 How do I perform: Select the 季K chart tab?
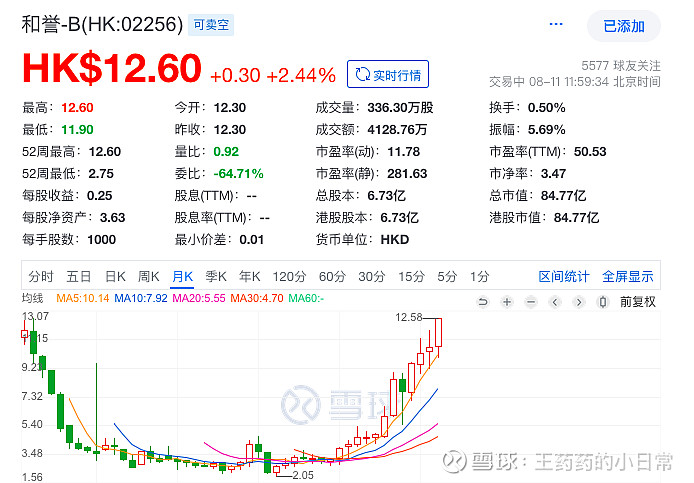(x=216, y=277)
